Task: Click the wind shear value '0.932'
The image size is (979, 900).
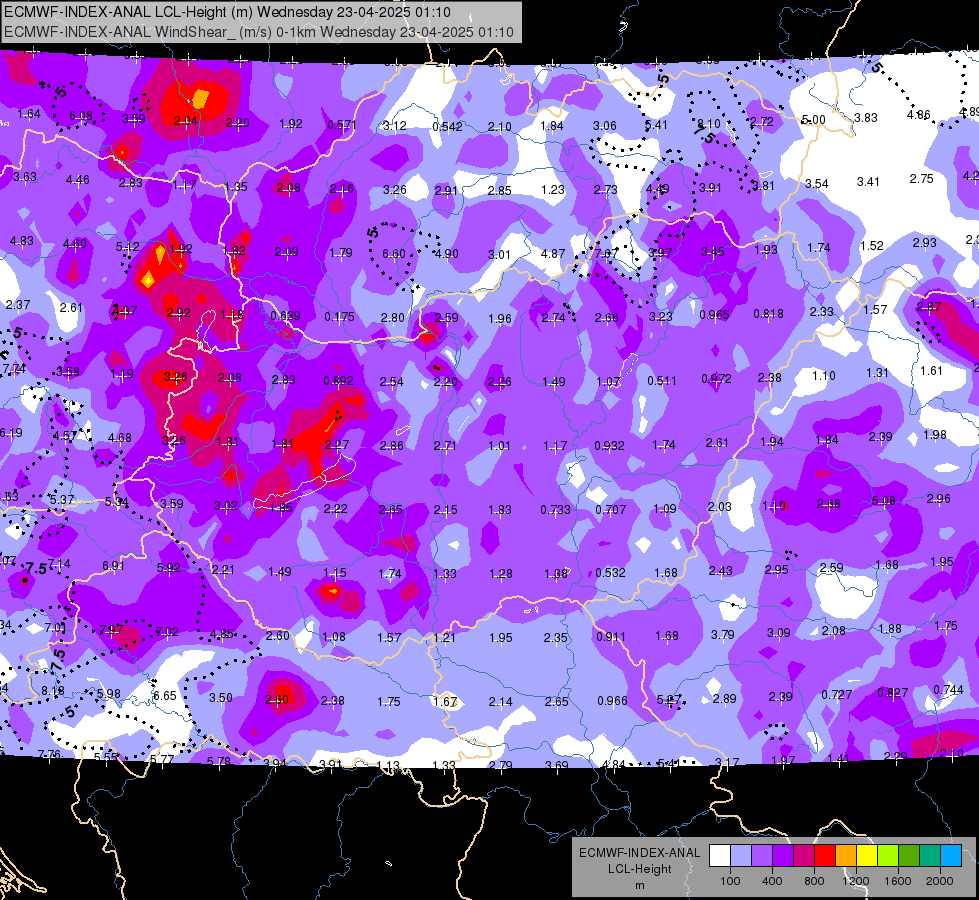Action: pos(609,445)
